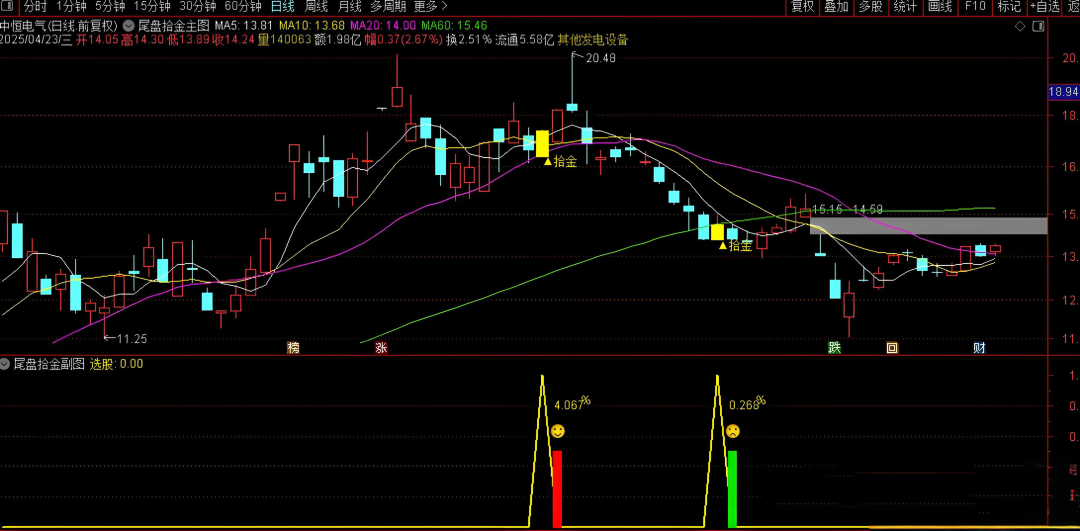Toggle the 叠加 overlay option

836,7
